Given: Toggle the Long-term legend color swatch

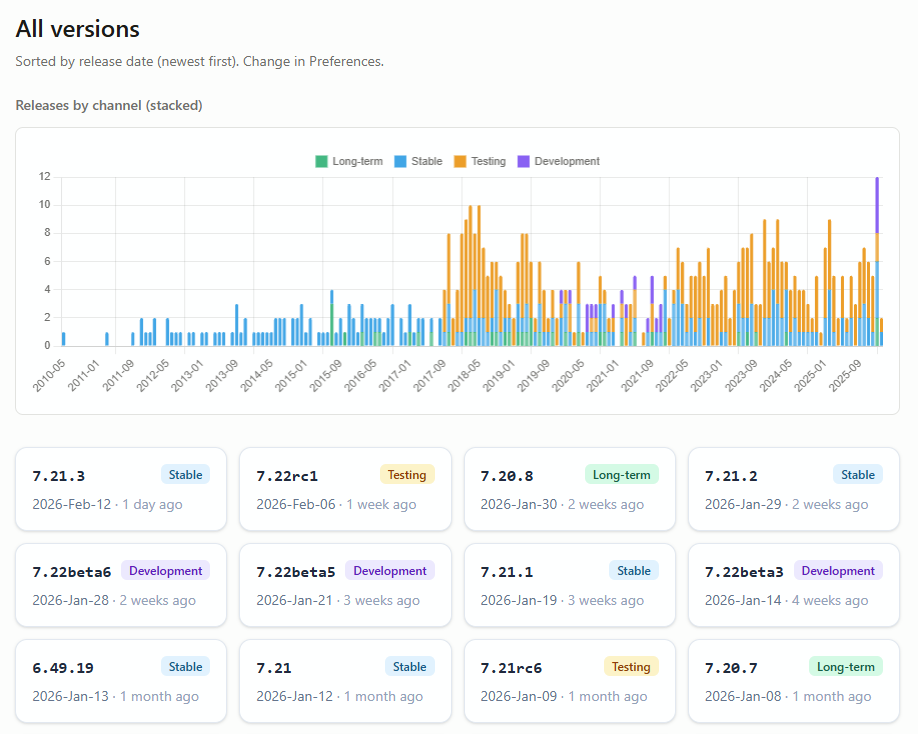Looking at the screenshot, I should (321, 162).
